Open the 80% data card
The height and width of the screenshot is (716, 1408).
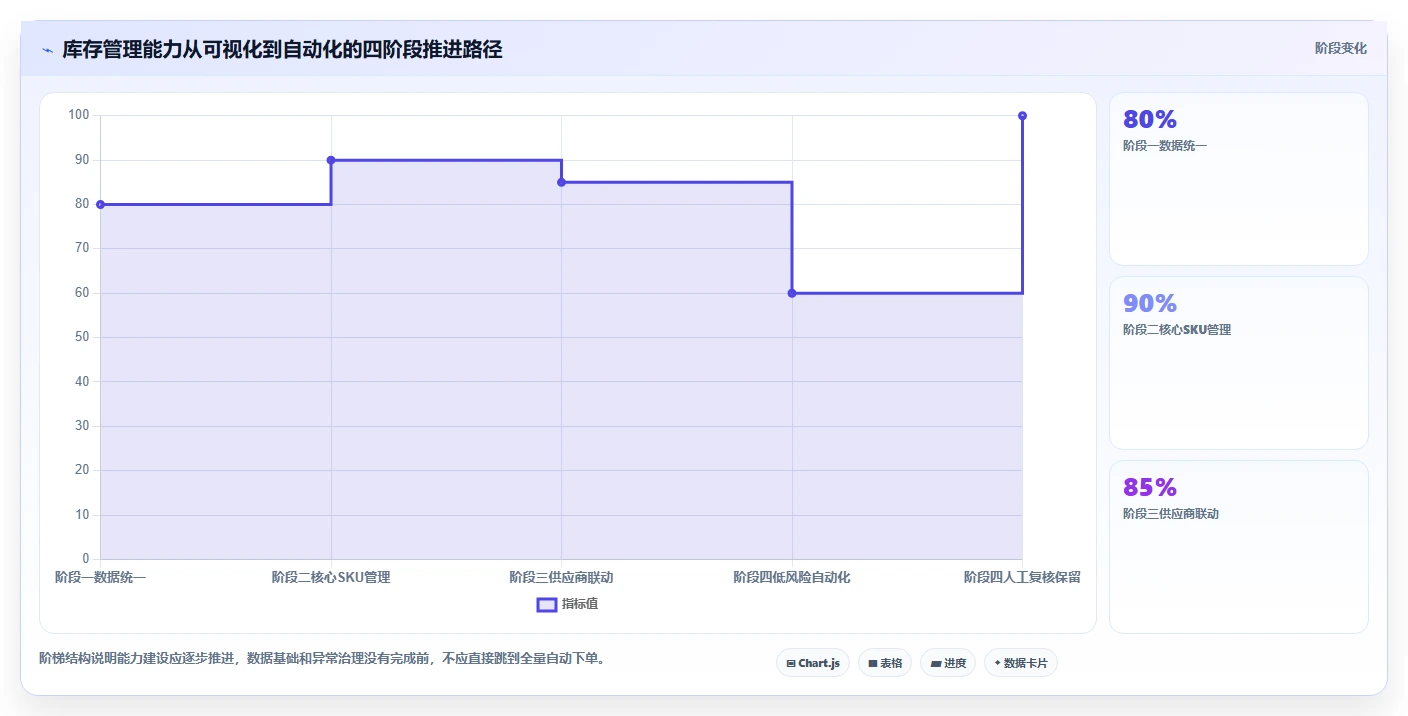[x=1239, y=179]
